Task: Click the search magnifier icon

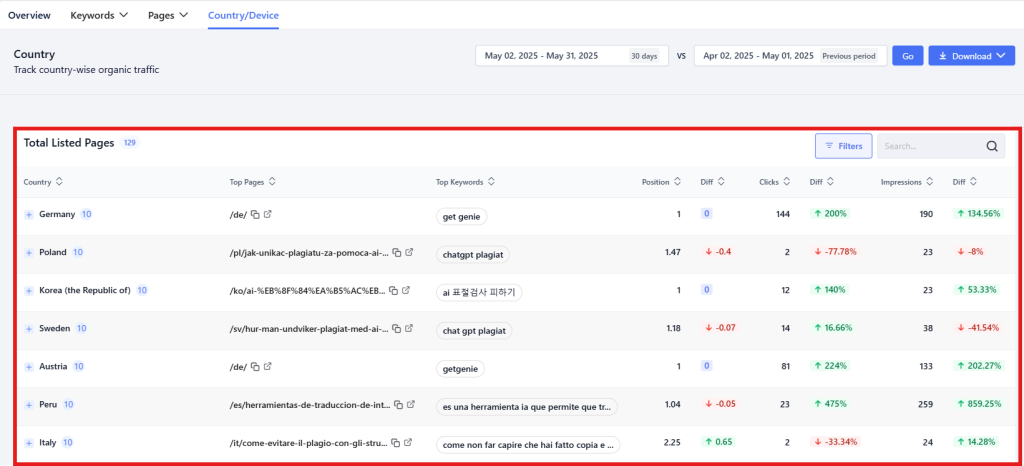Action: click(x=992, y=147)
